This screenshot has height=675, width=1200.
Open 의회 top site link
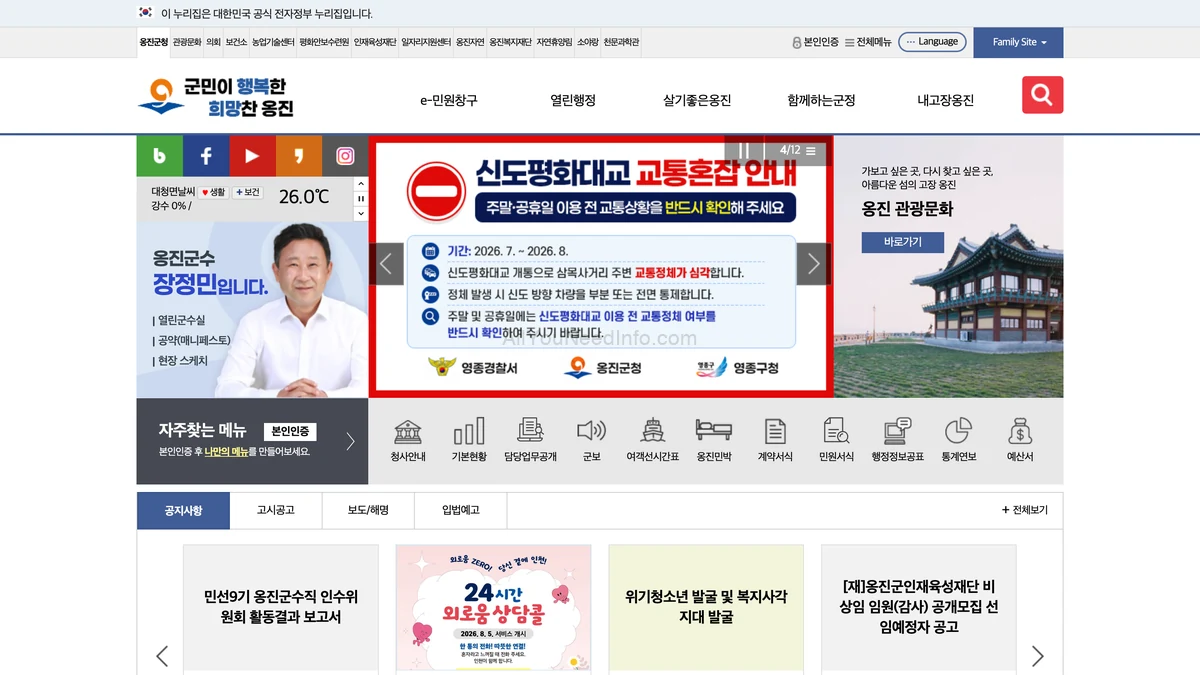pos(213,42)
